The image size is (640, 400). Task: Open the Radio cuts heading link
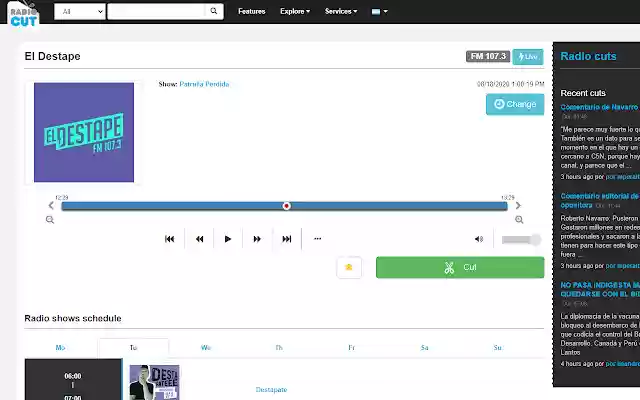pyautogui.click(x=588, y=56)
